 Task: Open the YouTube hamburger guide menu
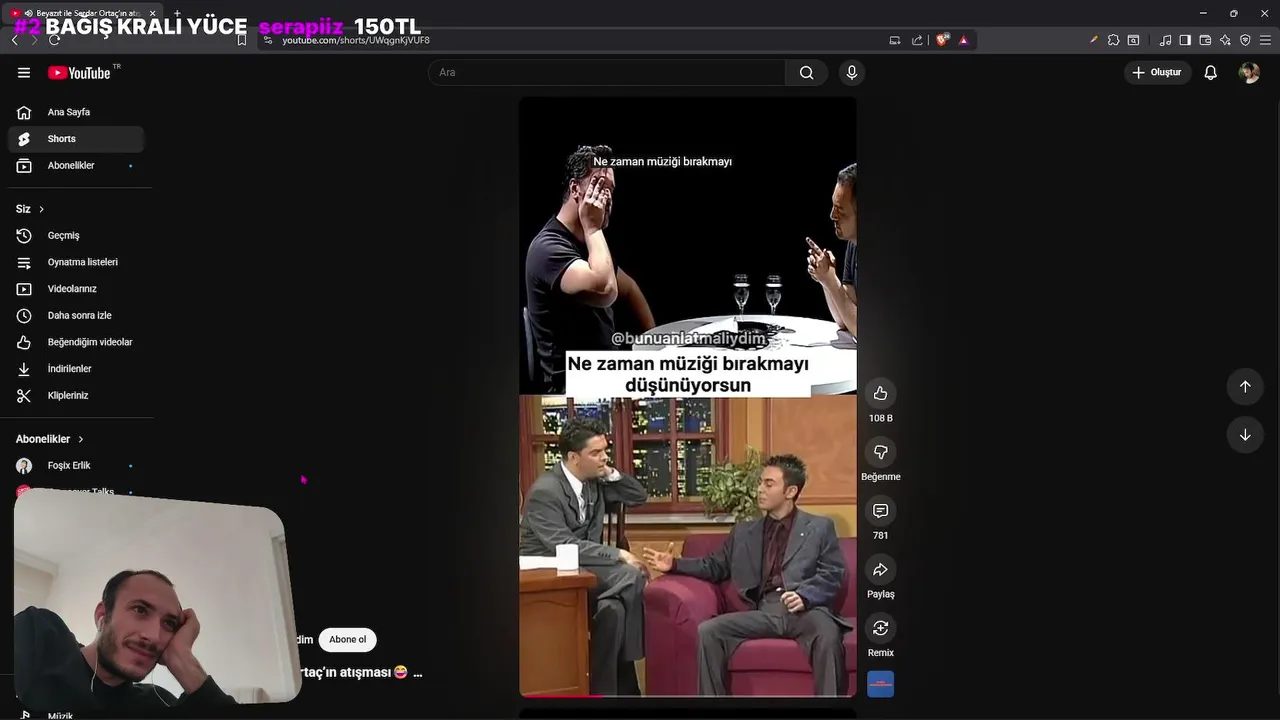[x=24, y=72]
